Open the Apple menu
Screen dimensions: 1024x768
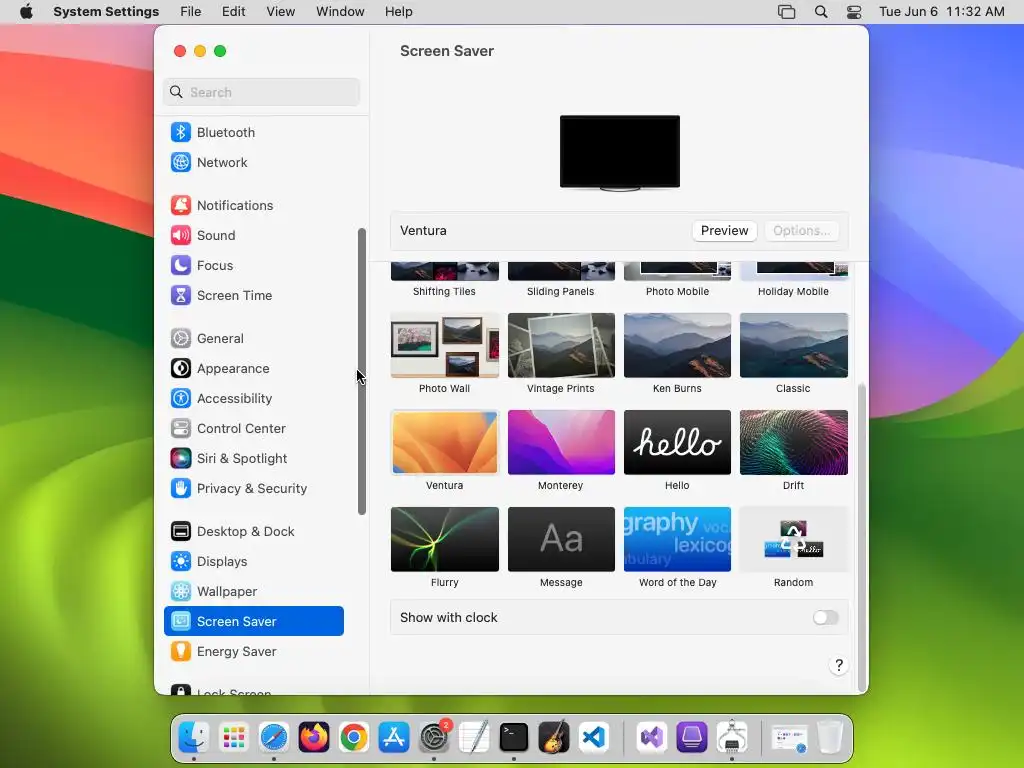click(x=26, y=12)
